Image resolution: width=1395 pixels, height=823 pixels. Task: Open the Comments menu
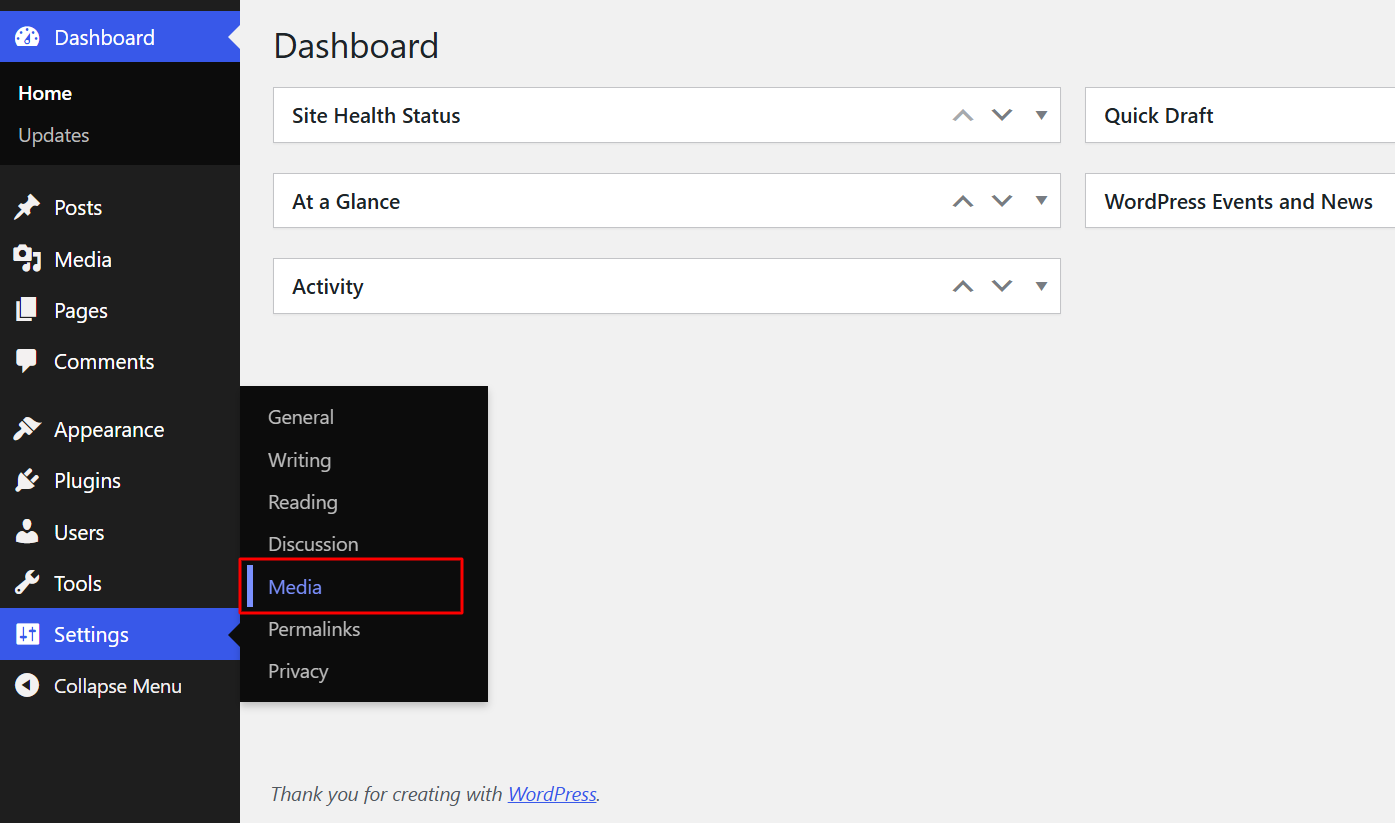(120, 362)
